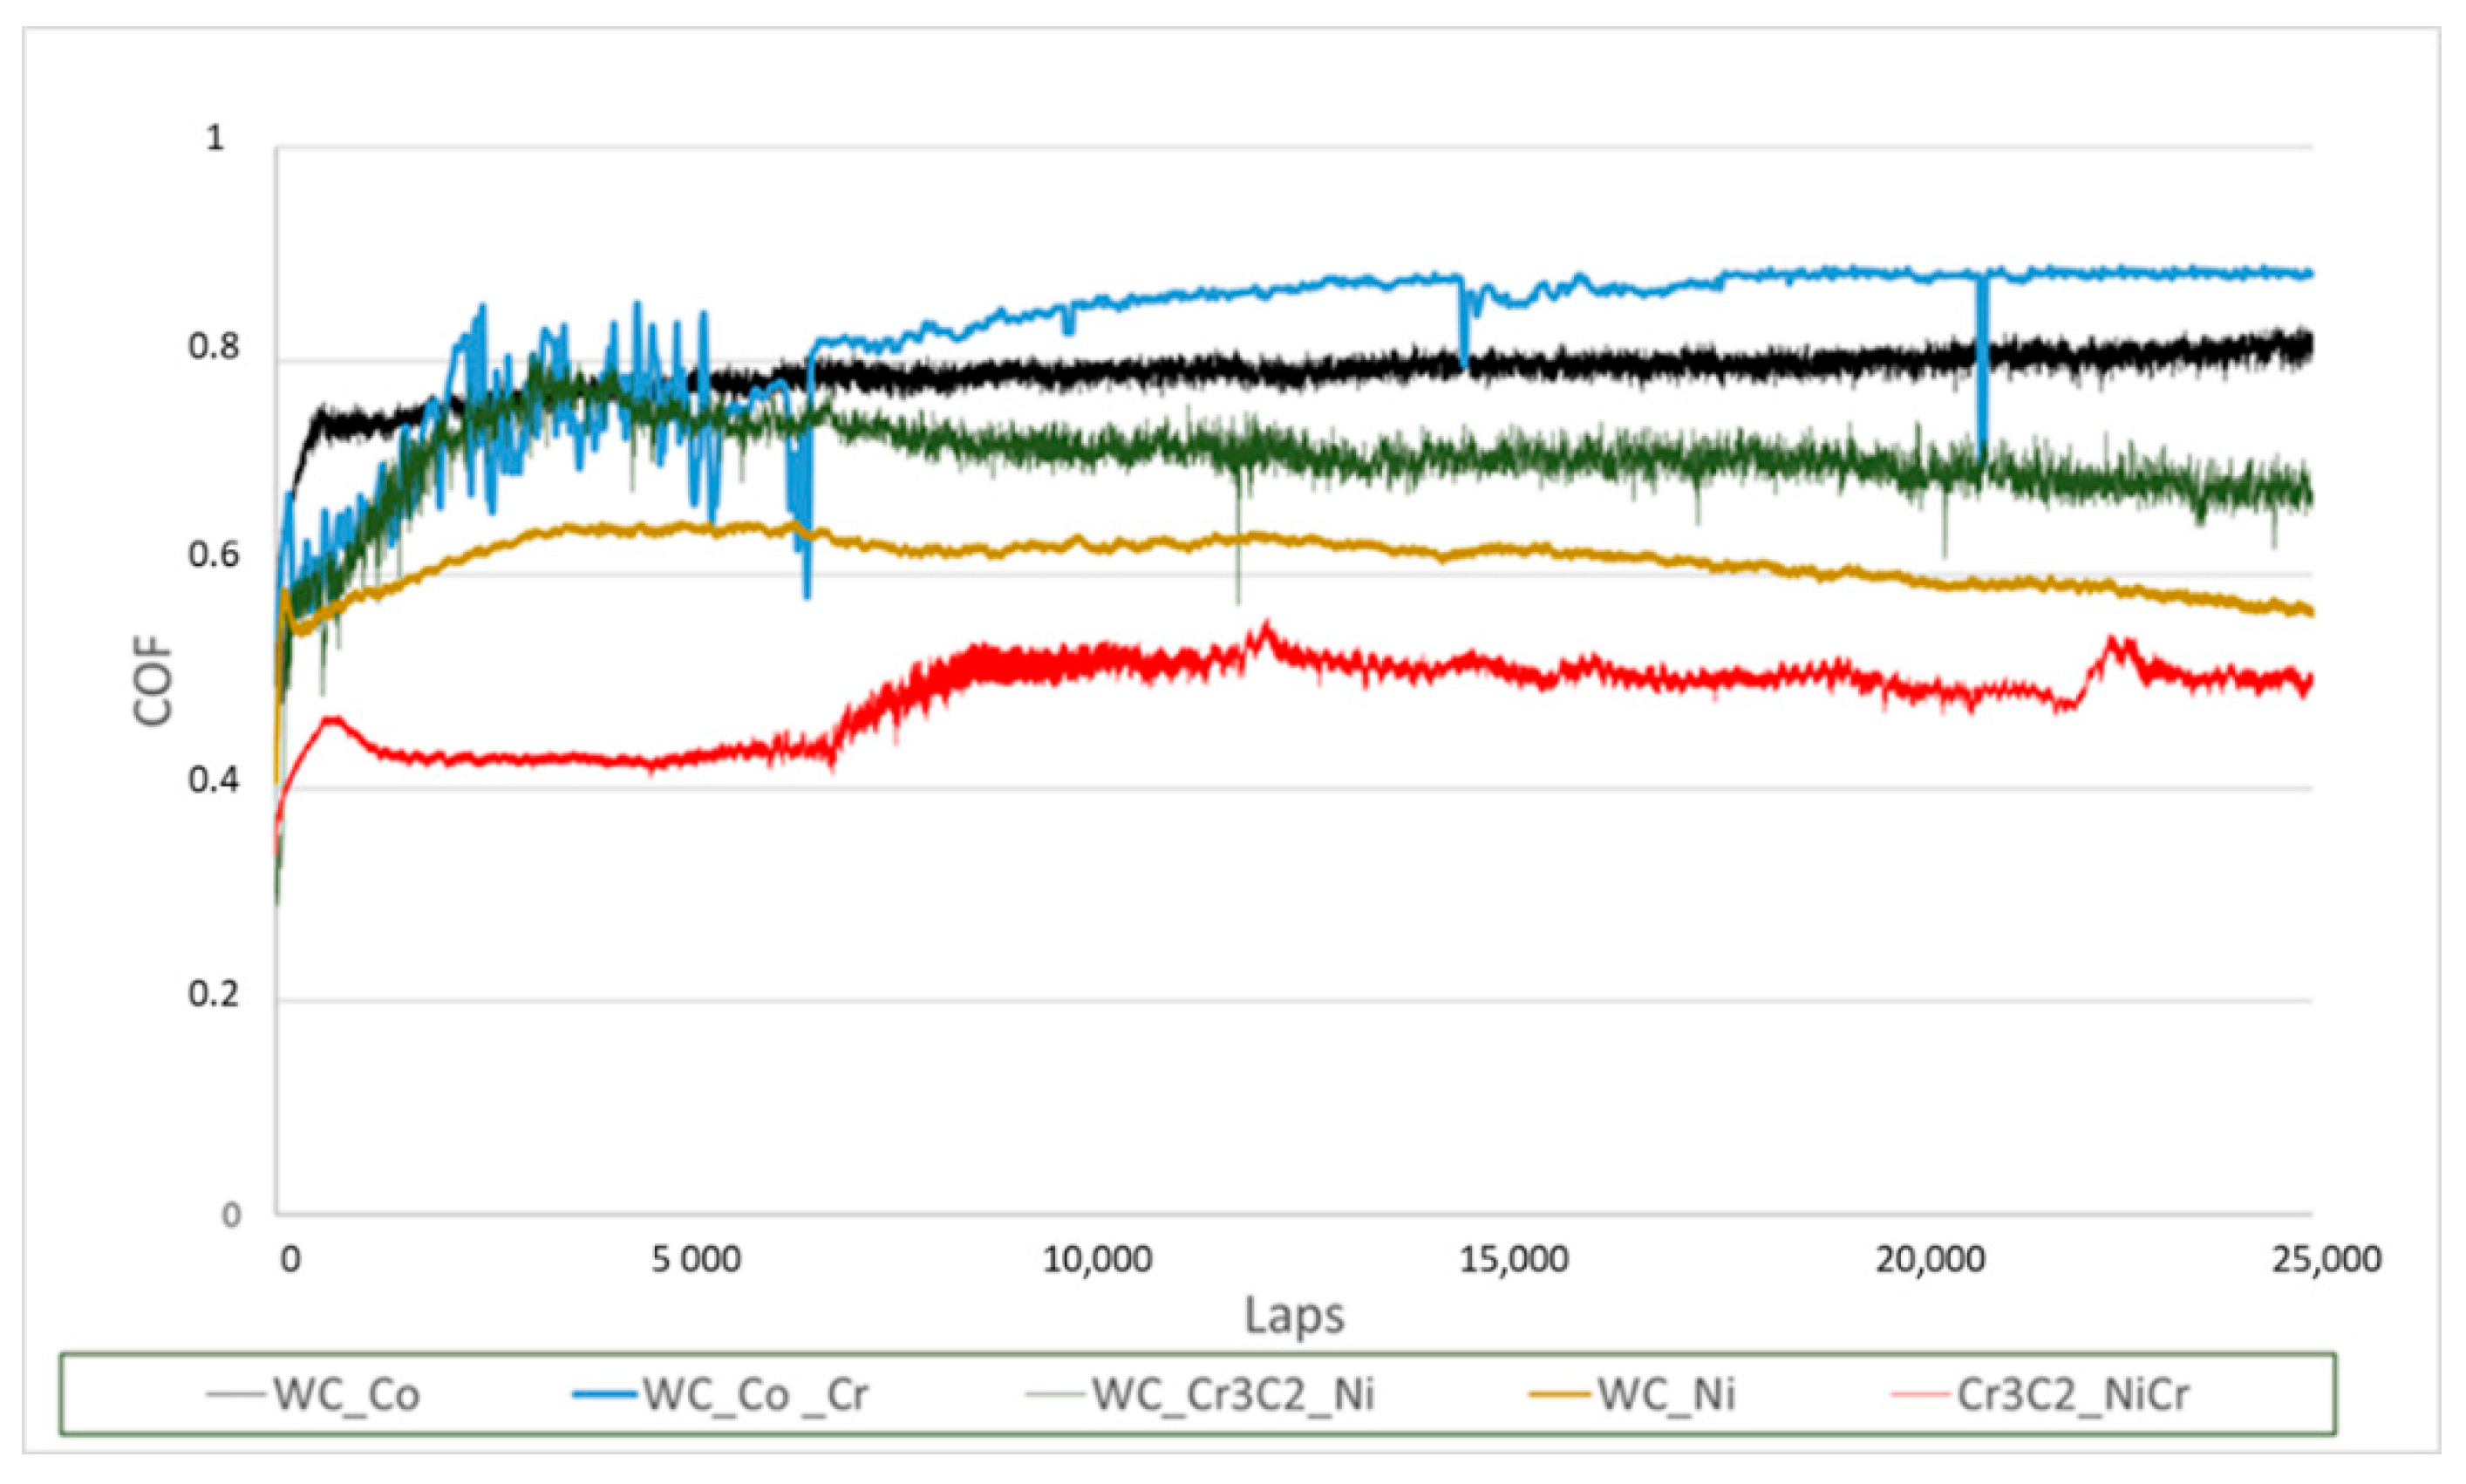2466x1484 pixels.
Task: Click the 10,000 x-axis tick label
Action: pos(1097,1260)
